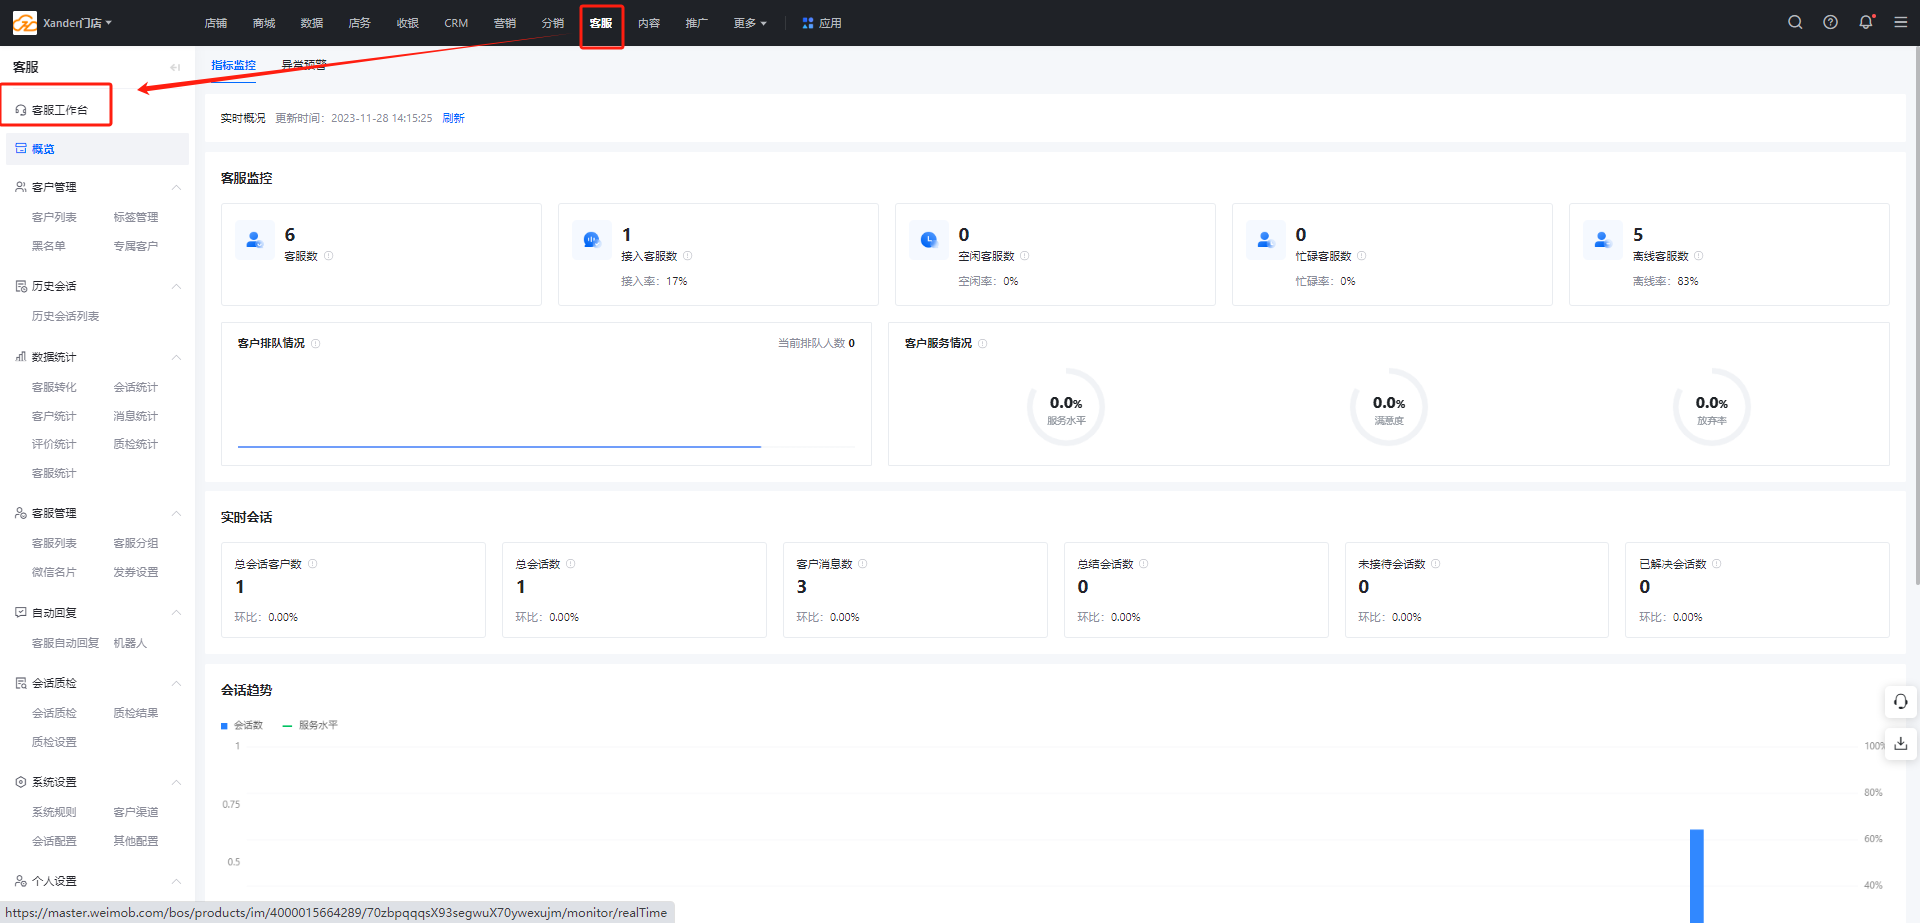
Task: Click the floating headset support icon
Action: pyautogui.click(x=1900, y=701)
